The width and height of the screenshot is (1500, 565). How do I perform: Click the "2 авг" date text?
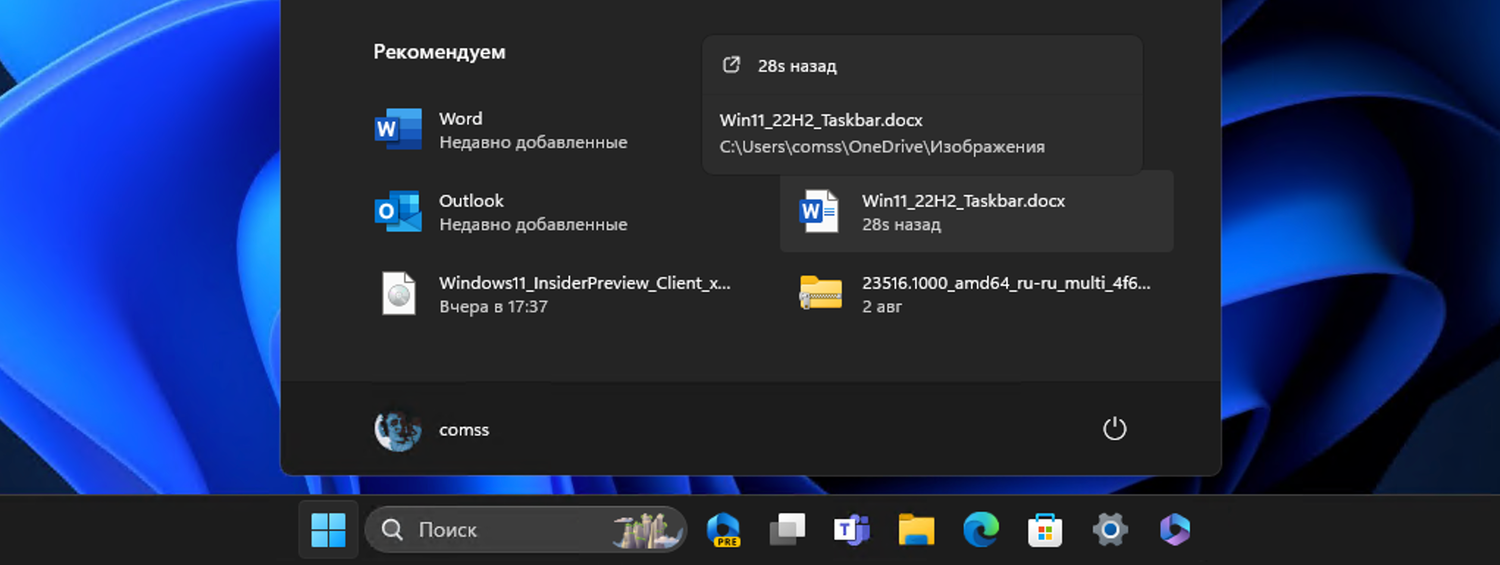882,306
